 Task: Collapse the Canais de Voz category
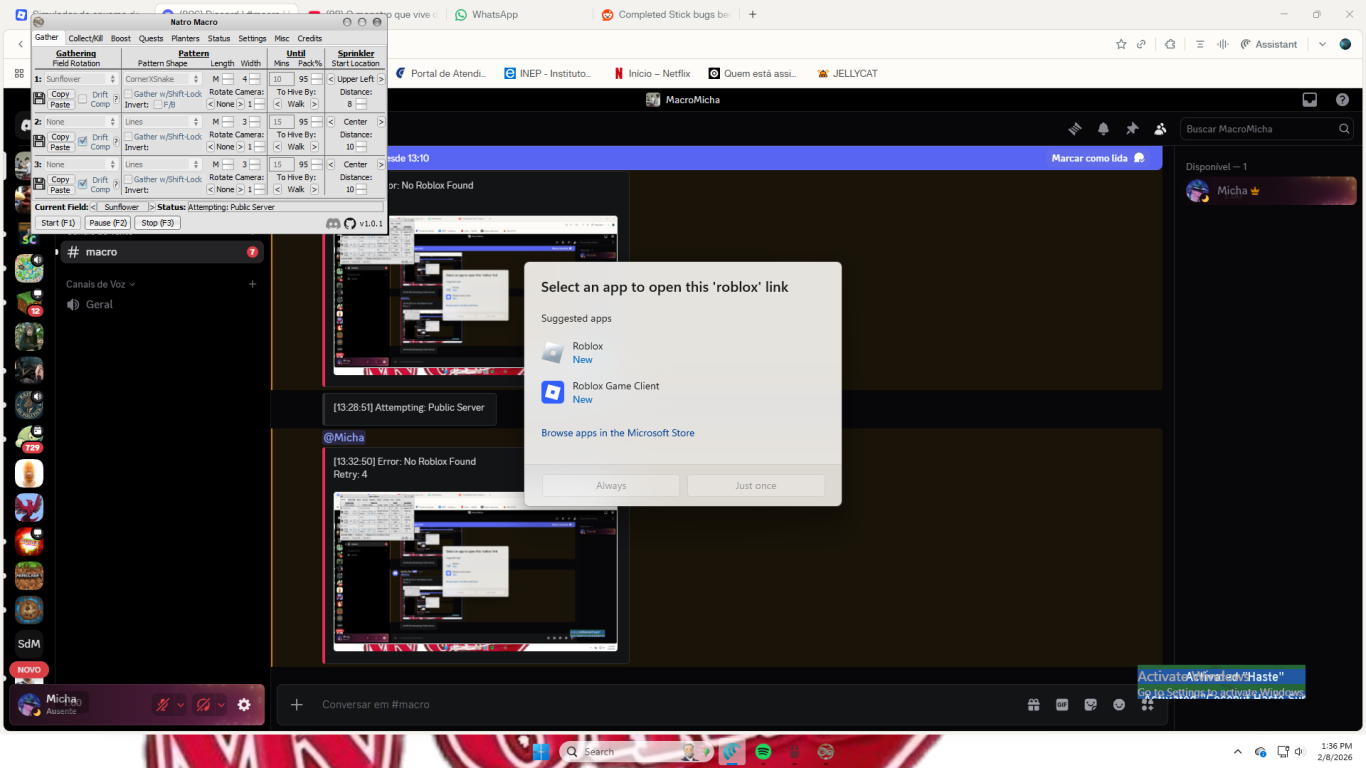point(98,283)
